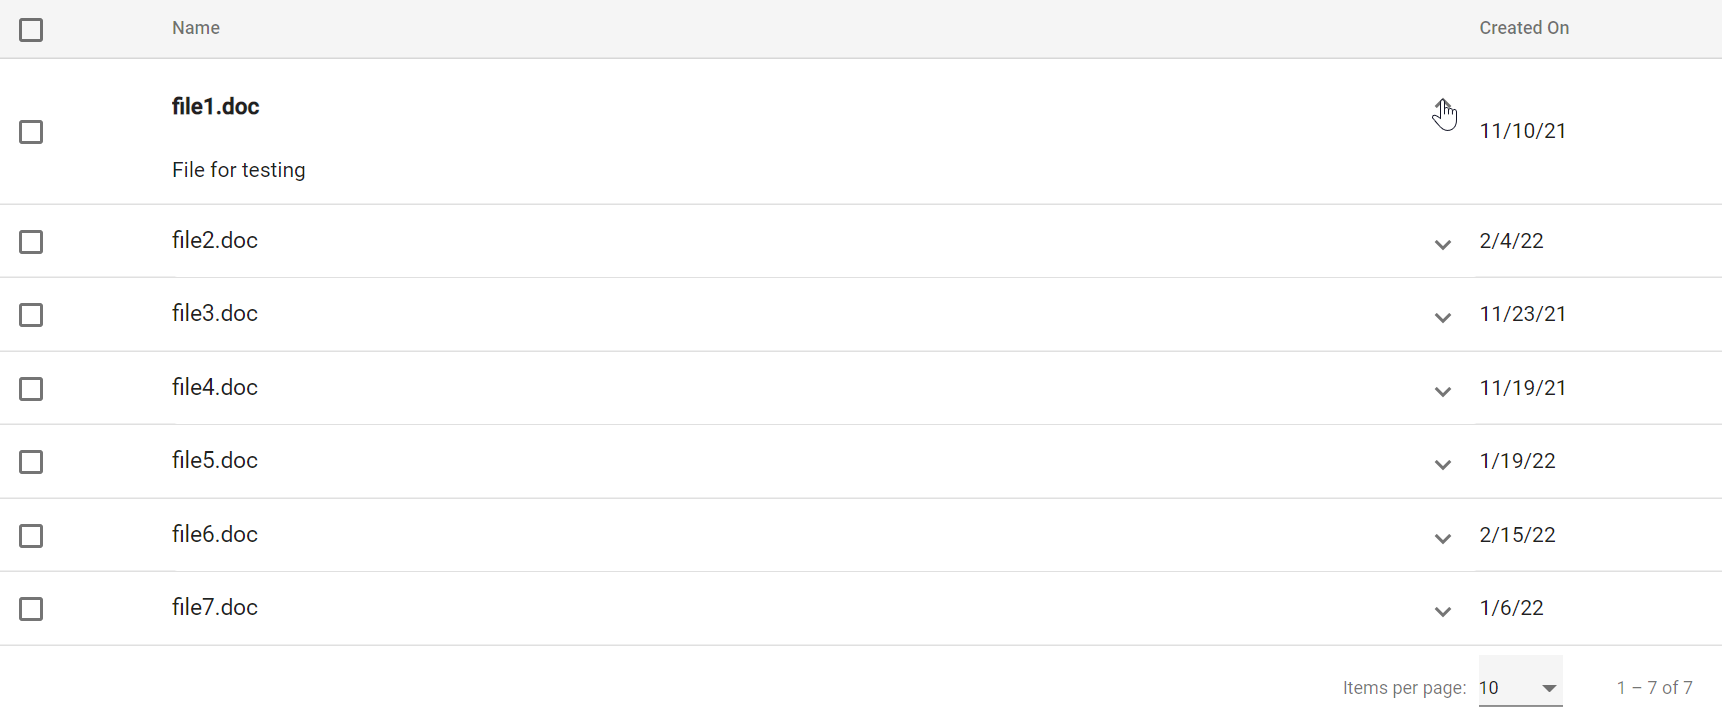This screenshot has height=718, width=1722.
Task: Select the file6.doc name text
Action: coord(215,534)
